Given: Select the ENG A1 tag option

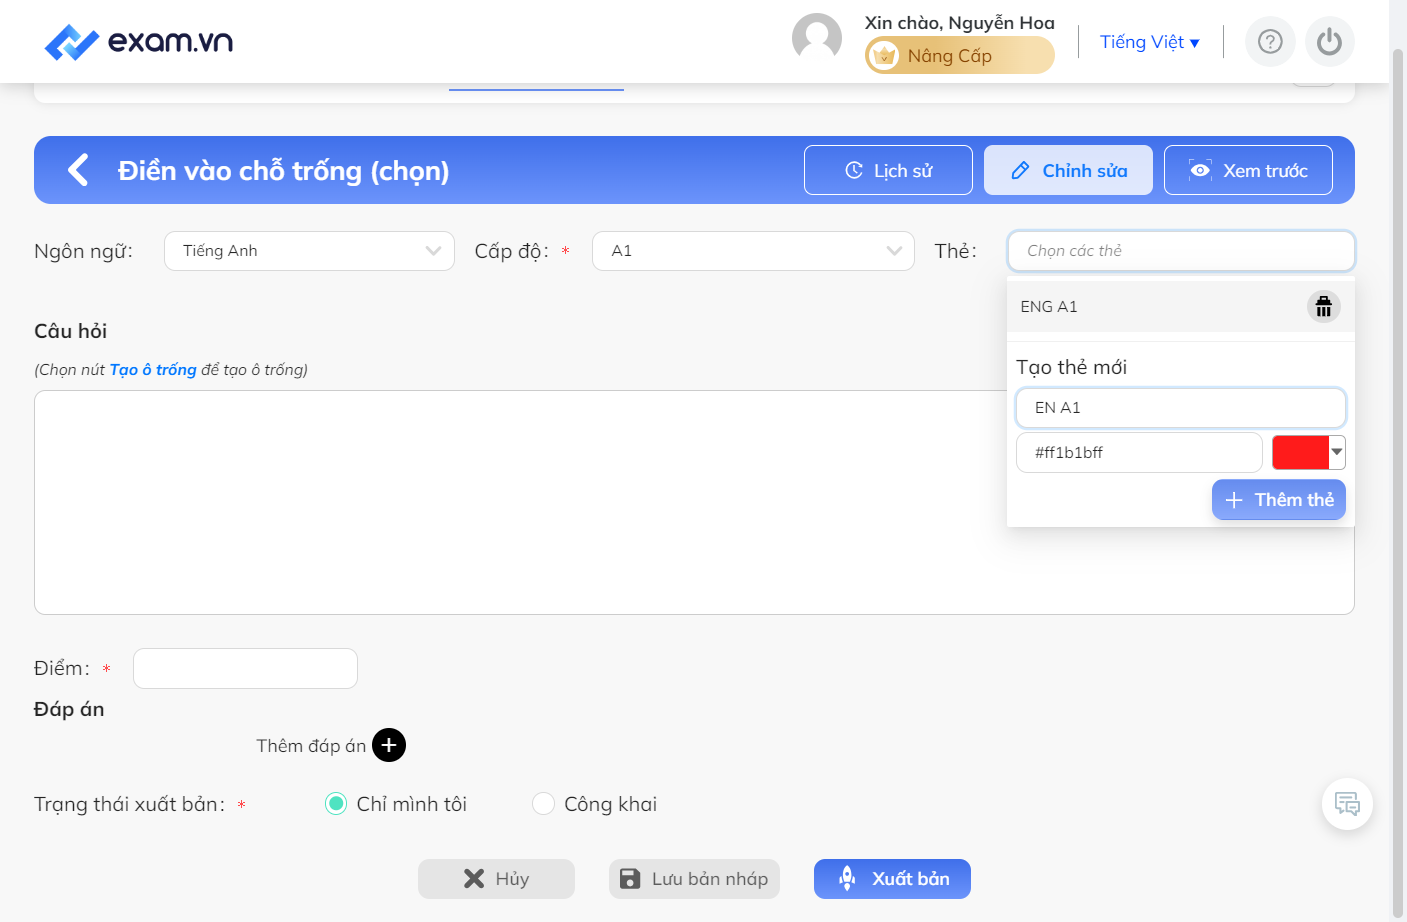Looking at the screenshot, I should [1181, 307].
